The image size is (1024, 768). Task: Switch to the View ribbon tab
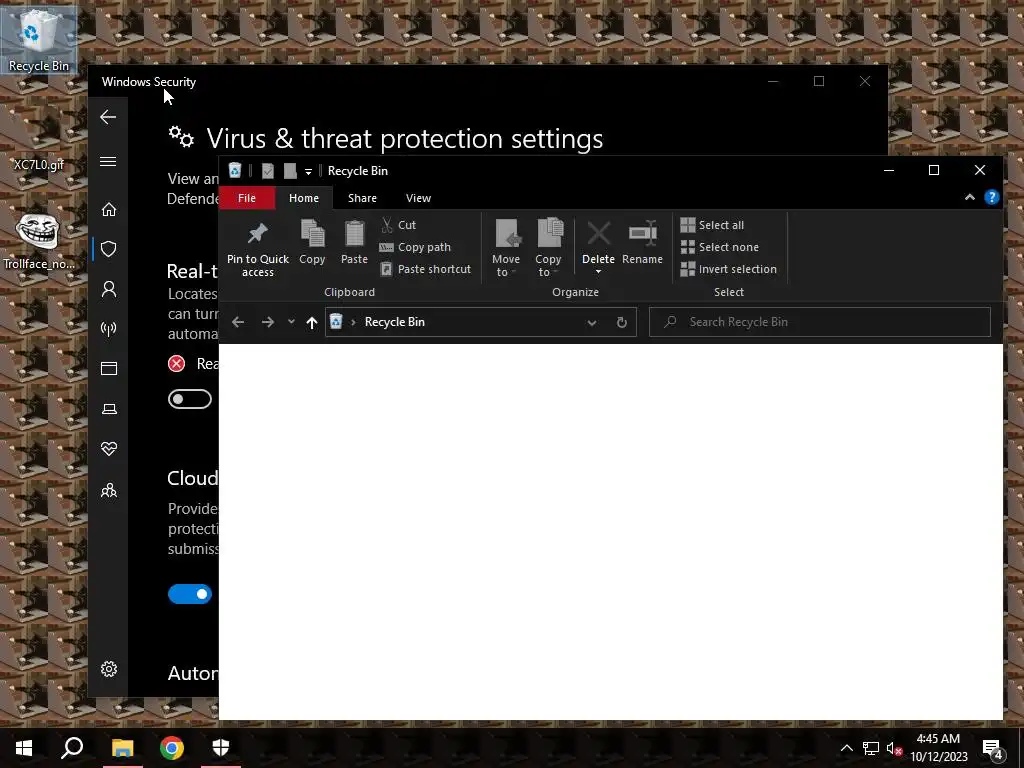[418, 198]
